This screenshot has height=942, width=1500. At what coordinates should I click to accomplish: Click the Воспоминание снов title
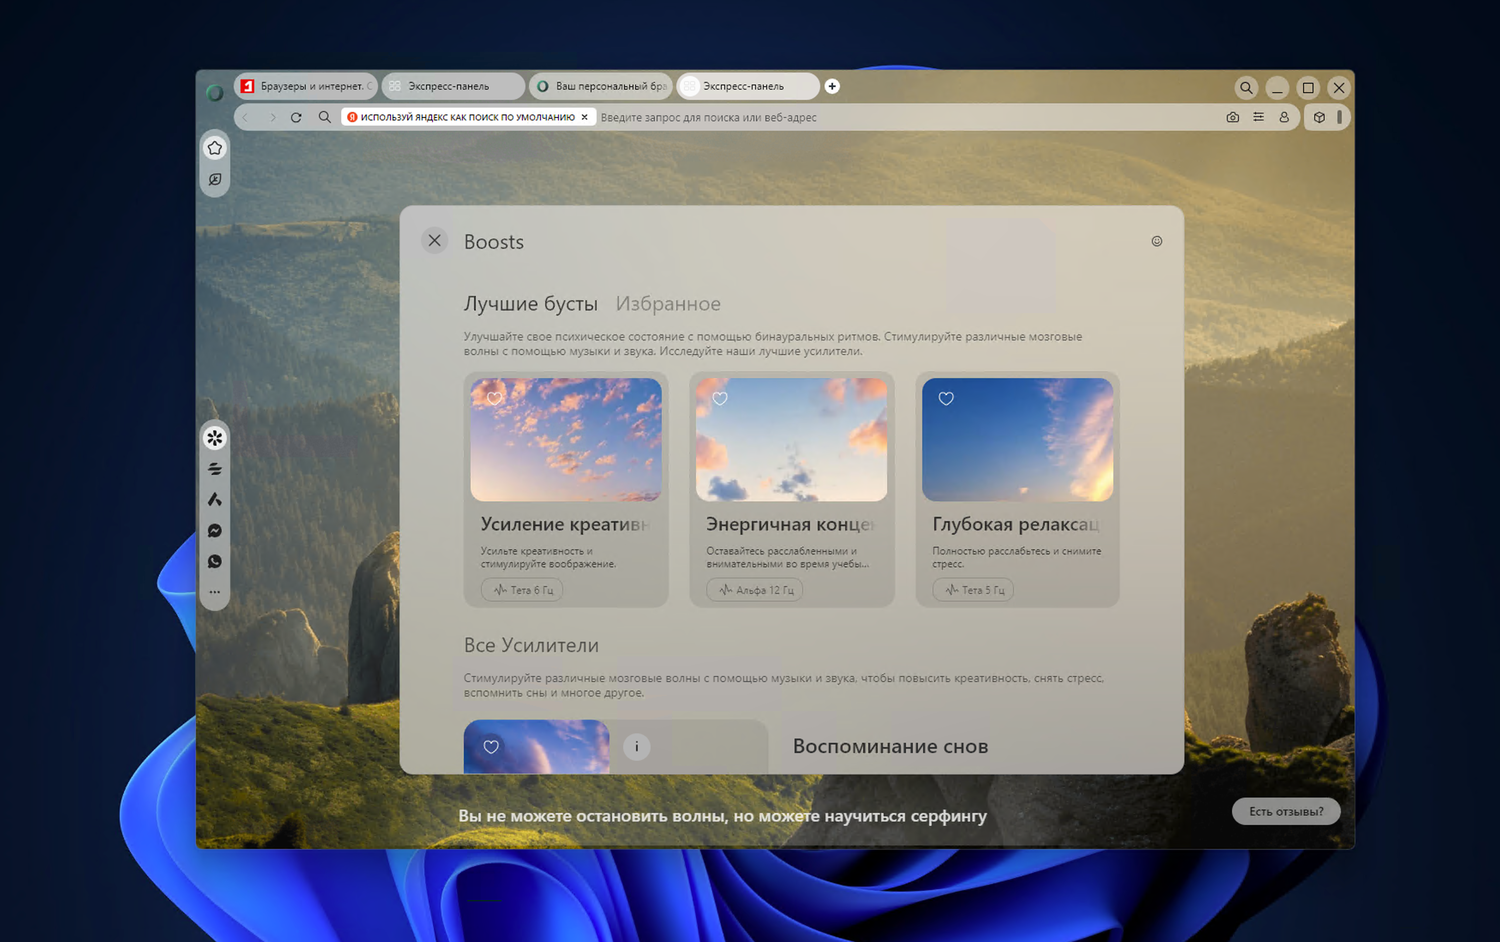890,746
